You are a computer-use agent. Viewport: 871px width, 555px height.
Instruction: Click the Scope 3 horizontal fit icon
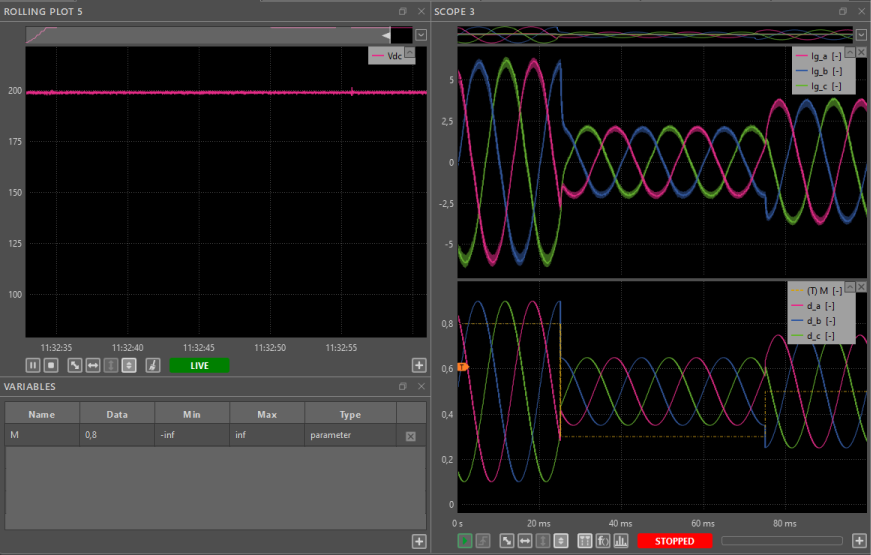pyautogui.click(x=525, y=541)
